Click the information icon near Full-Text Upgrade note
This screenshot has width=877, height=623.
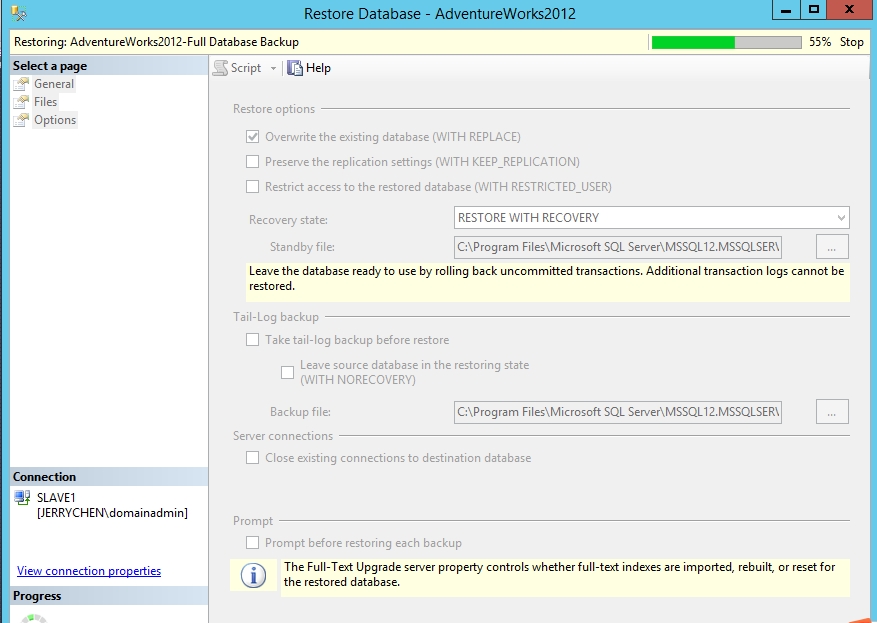253,575
